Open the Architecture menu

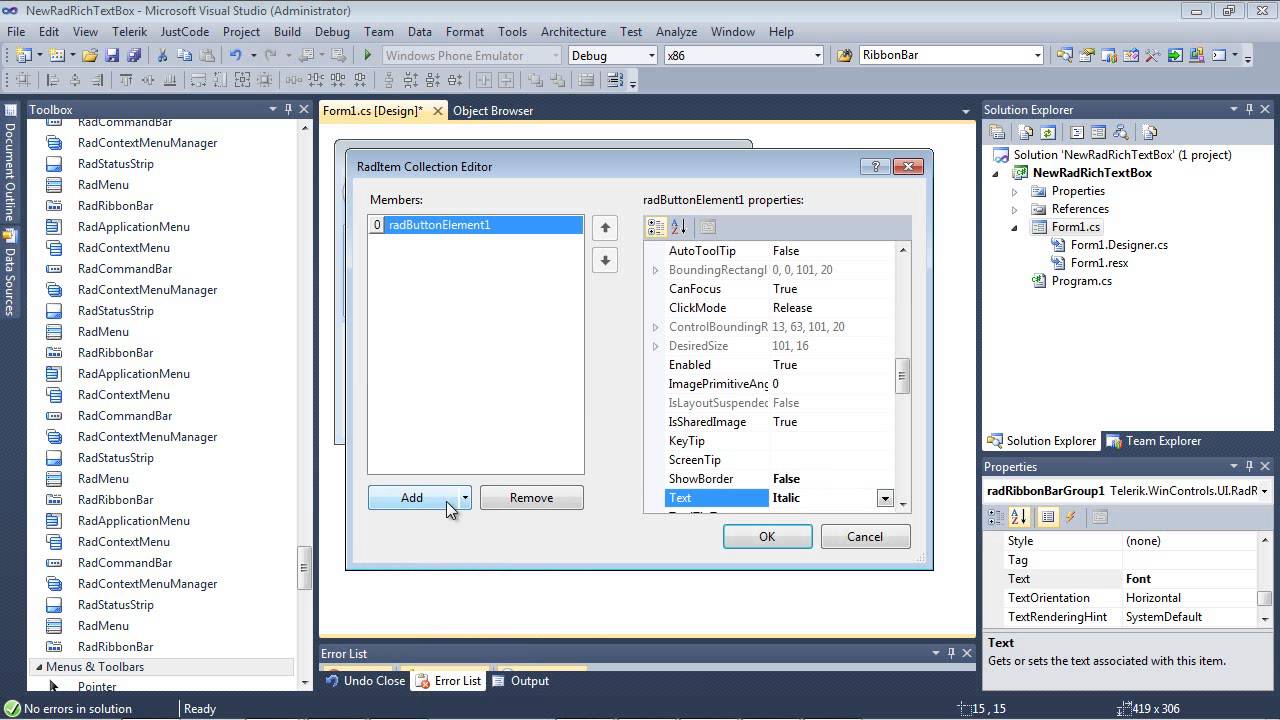pos(573,32)
